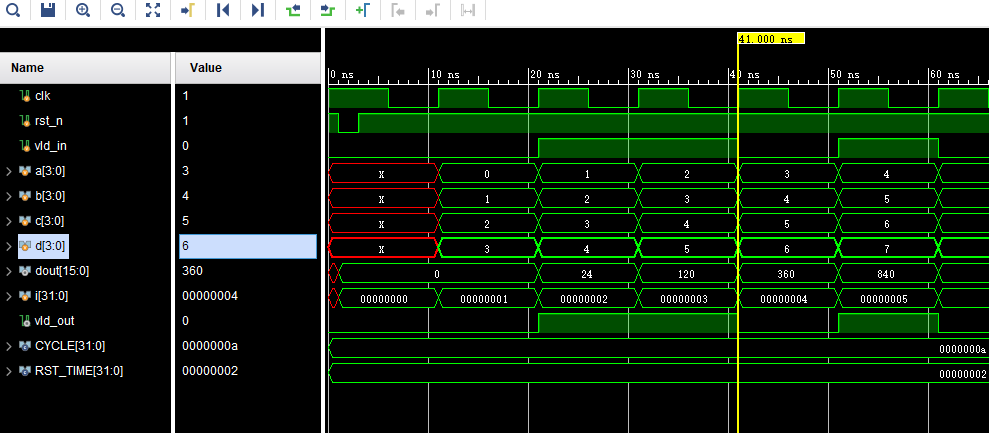
Task: Expand the dout[15:0] bus signal
Action: pos(9,271)
